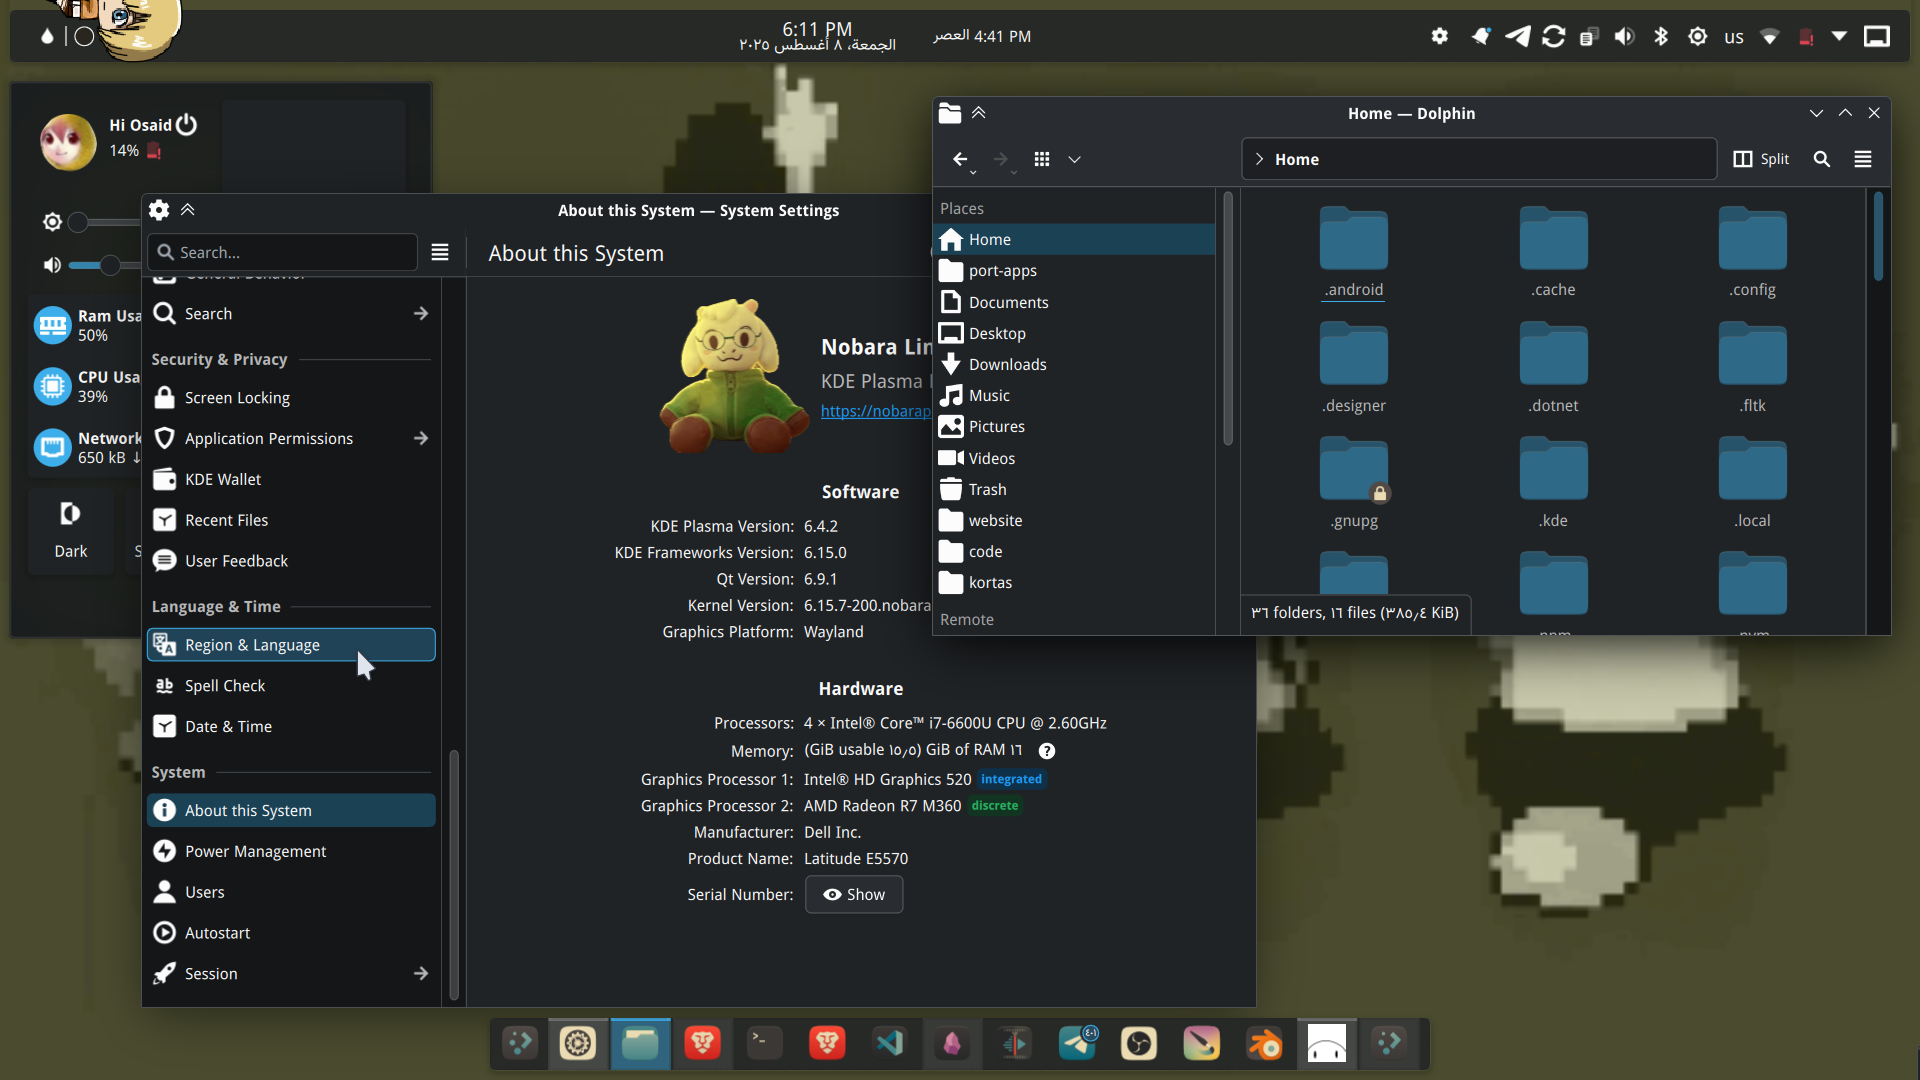
Task: Open Obsidian from the dock
Action: [952, 1044]
